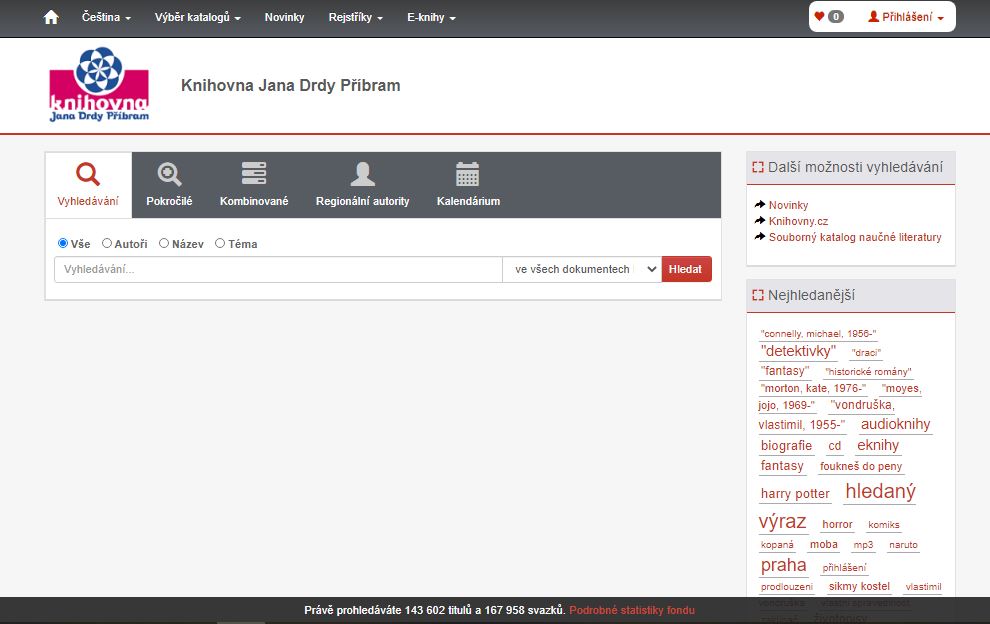This screenshot has height=624, width=990.
Task: Click the home icon in top navbar
Action: point(51,17)
